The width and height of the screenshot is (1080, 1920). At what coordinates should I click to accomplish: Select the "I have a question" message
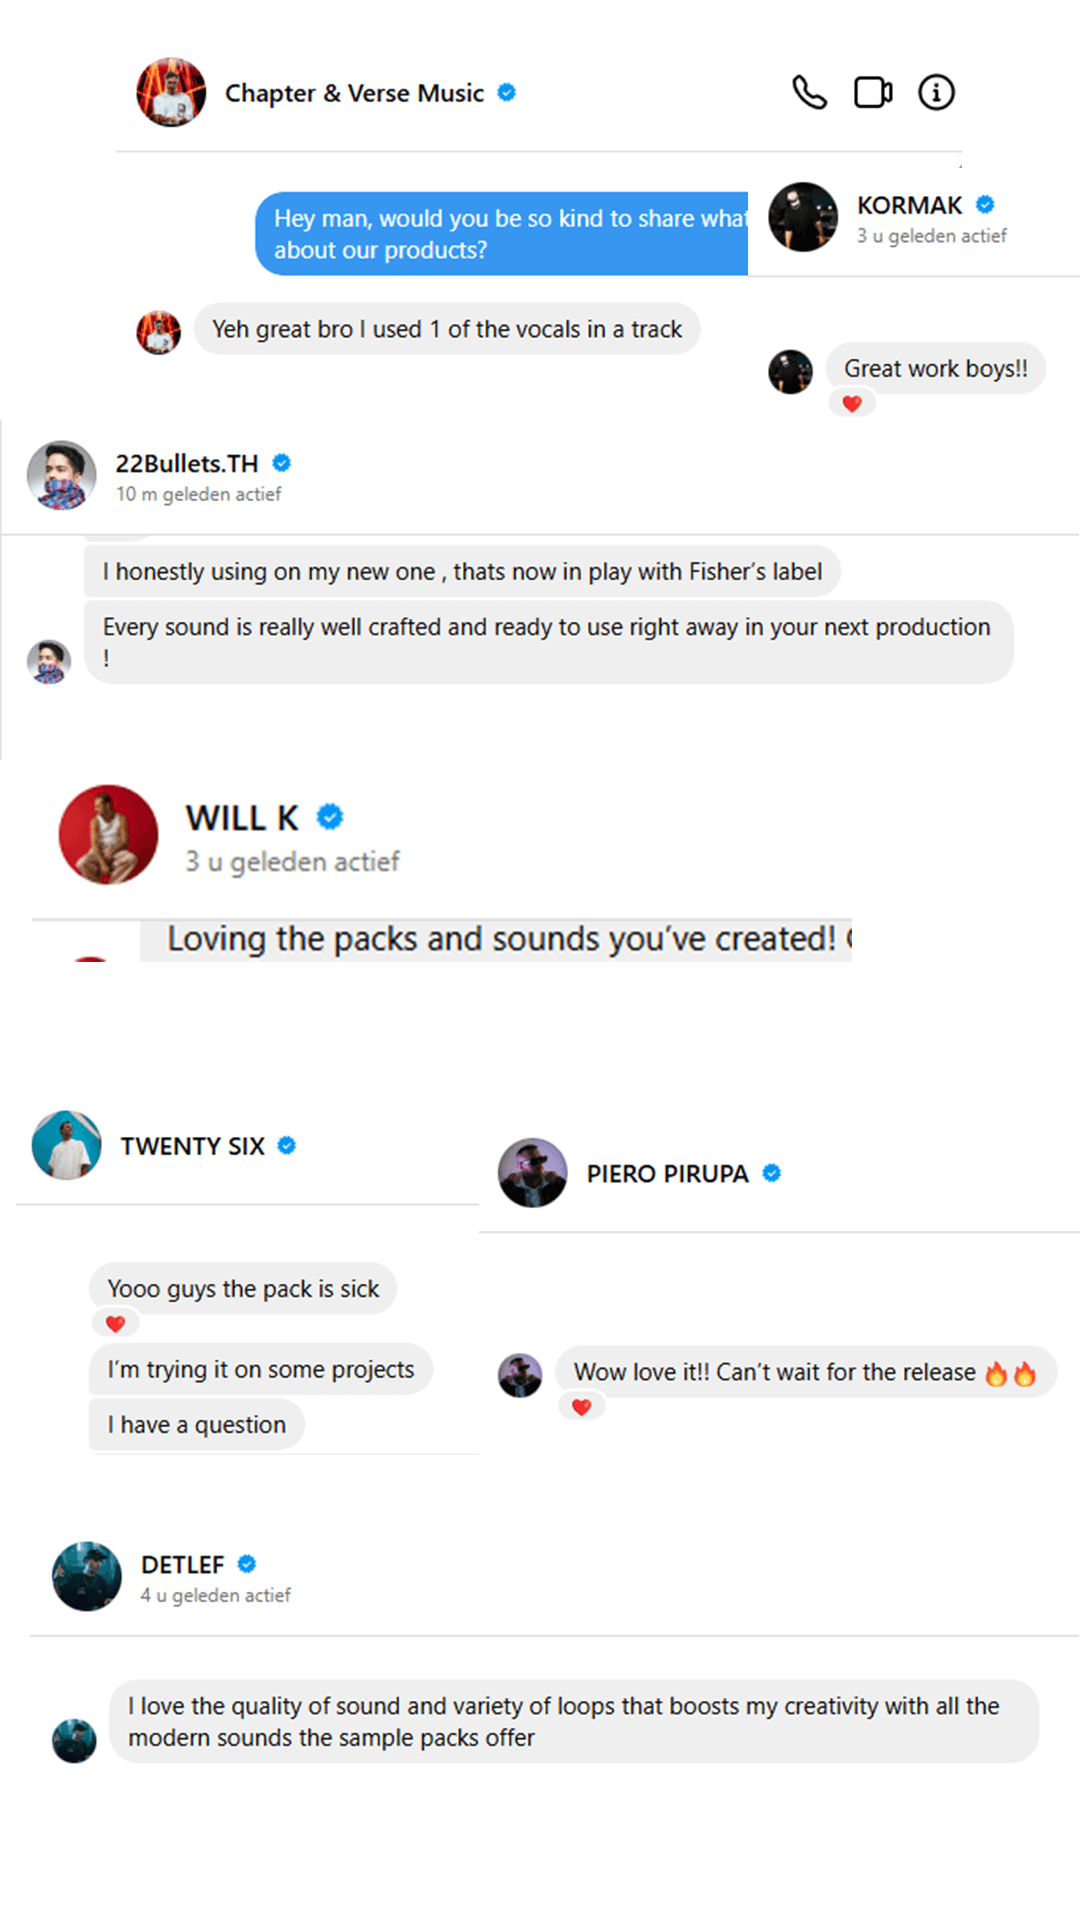(x=197, y=1425)
